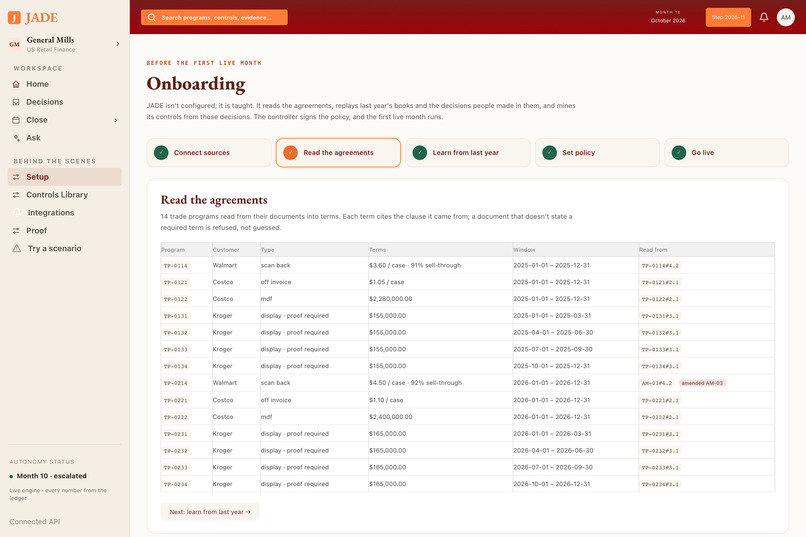The image size is (806, 537).
Task: Click the clause reference TP-0131#3.1
Action: click(x=661, y=316)
